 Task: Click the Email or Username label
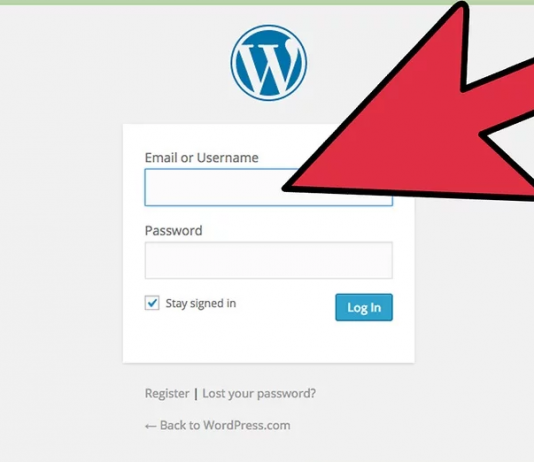[x=202, y=158]
